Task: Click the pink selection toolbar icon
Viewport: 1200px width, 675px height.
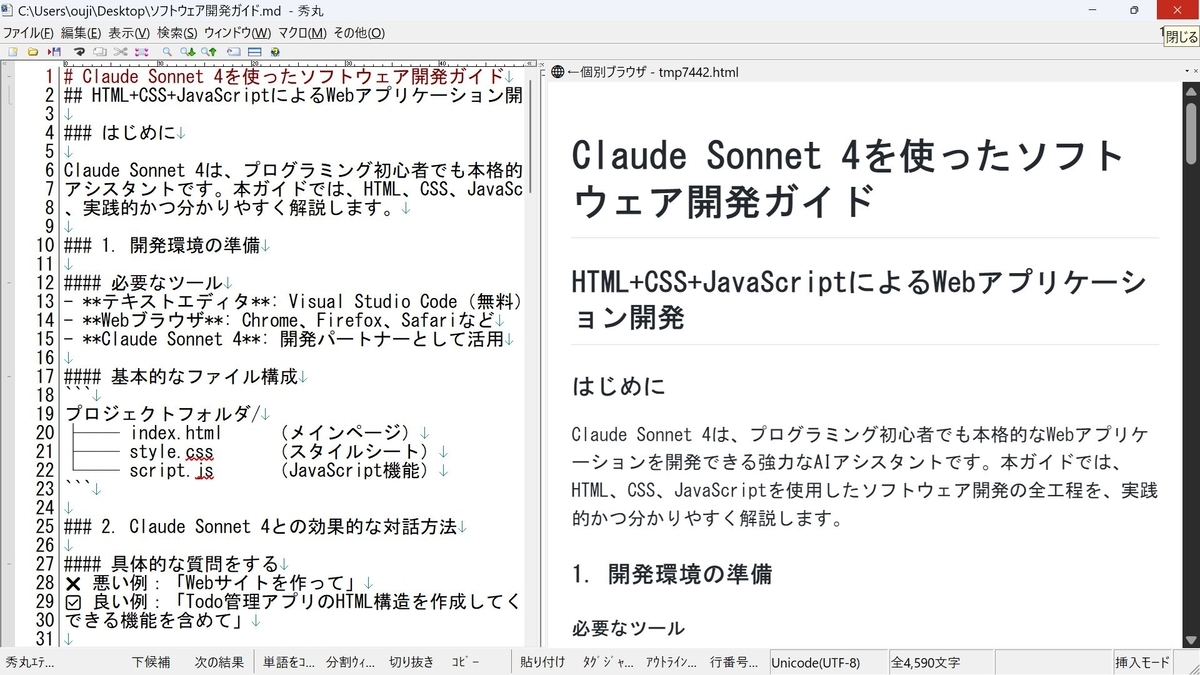Action: (141, 51)
